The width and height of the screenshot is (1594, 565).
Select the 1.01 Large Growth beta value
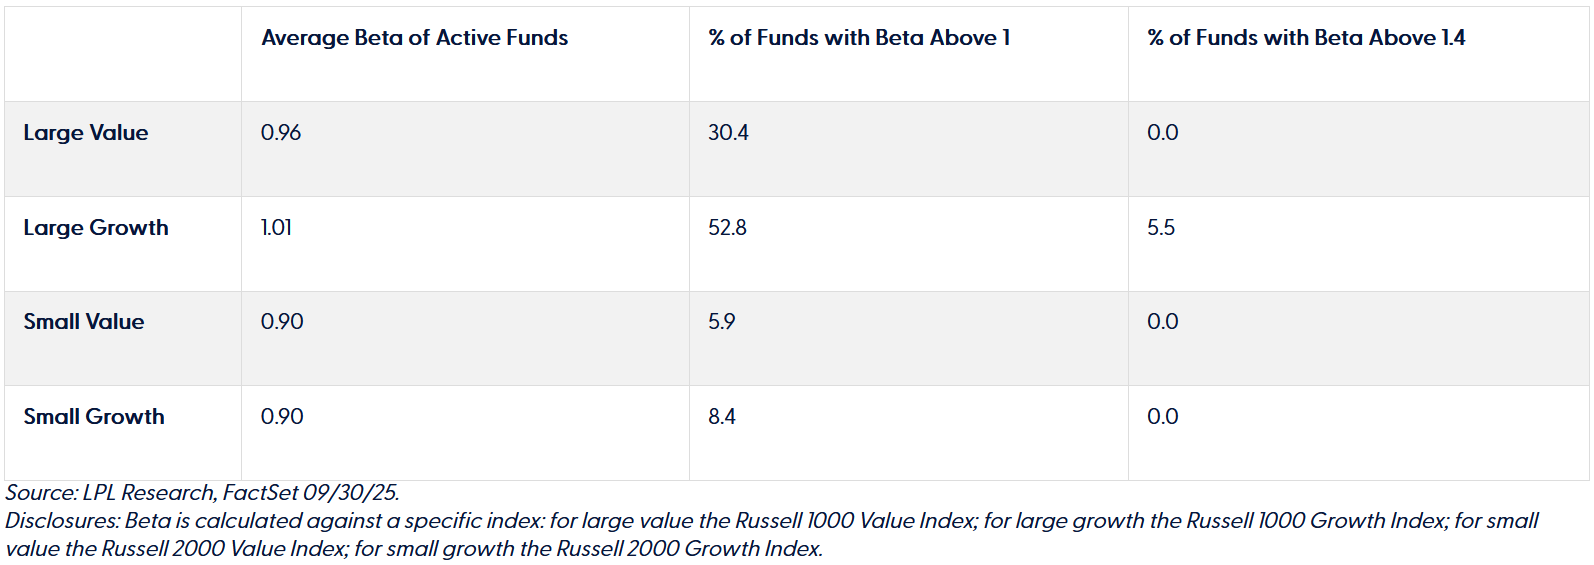pyautogui.click(x=276, y=228)
